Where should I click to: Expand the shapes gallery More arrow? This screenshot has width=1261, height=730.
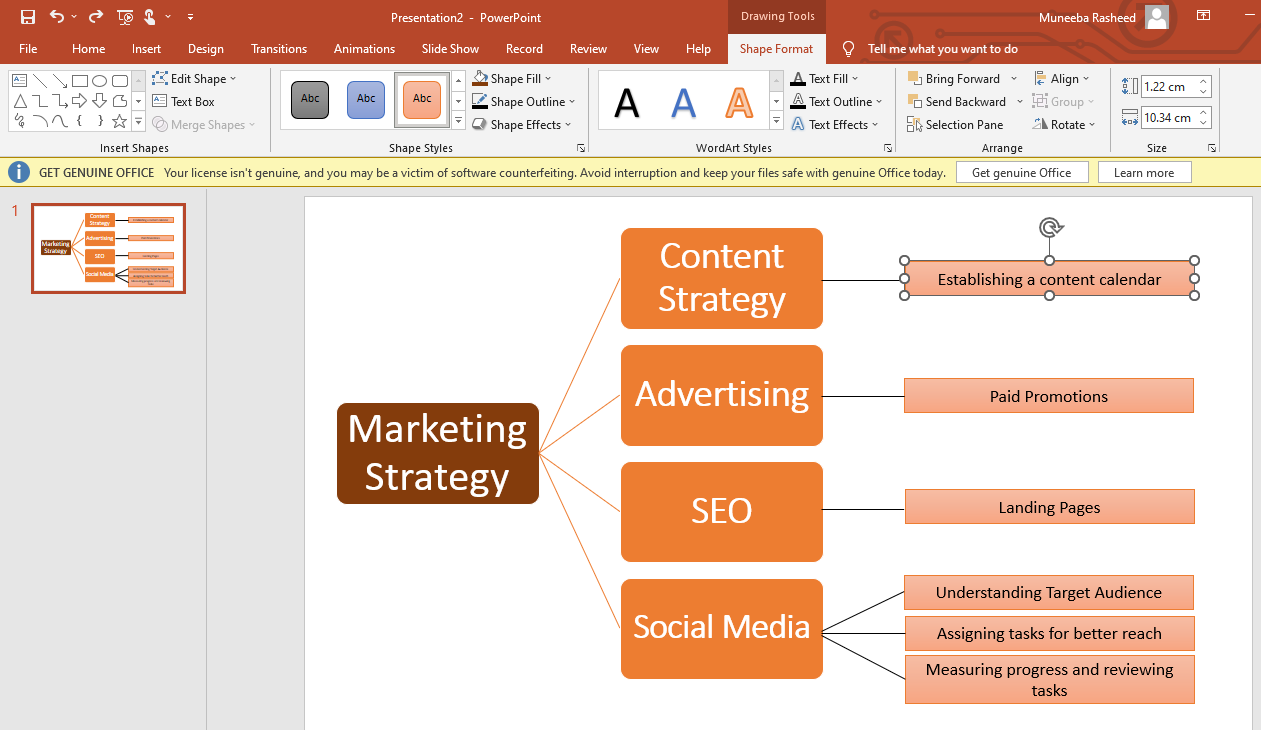pyautogui.click(x=138, y=121)
